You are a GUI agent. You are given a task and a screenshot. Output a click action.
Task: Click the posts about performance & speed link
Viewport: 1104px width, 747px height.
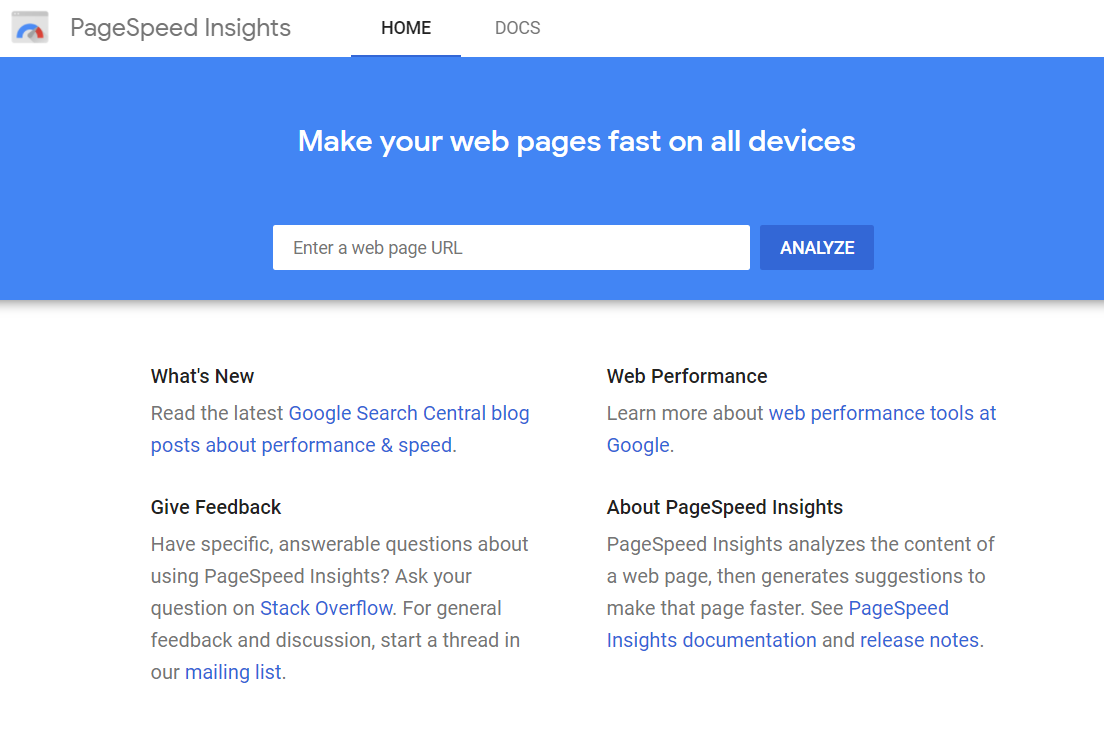pyautogui.click(x=301, y=444)
